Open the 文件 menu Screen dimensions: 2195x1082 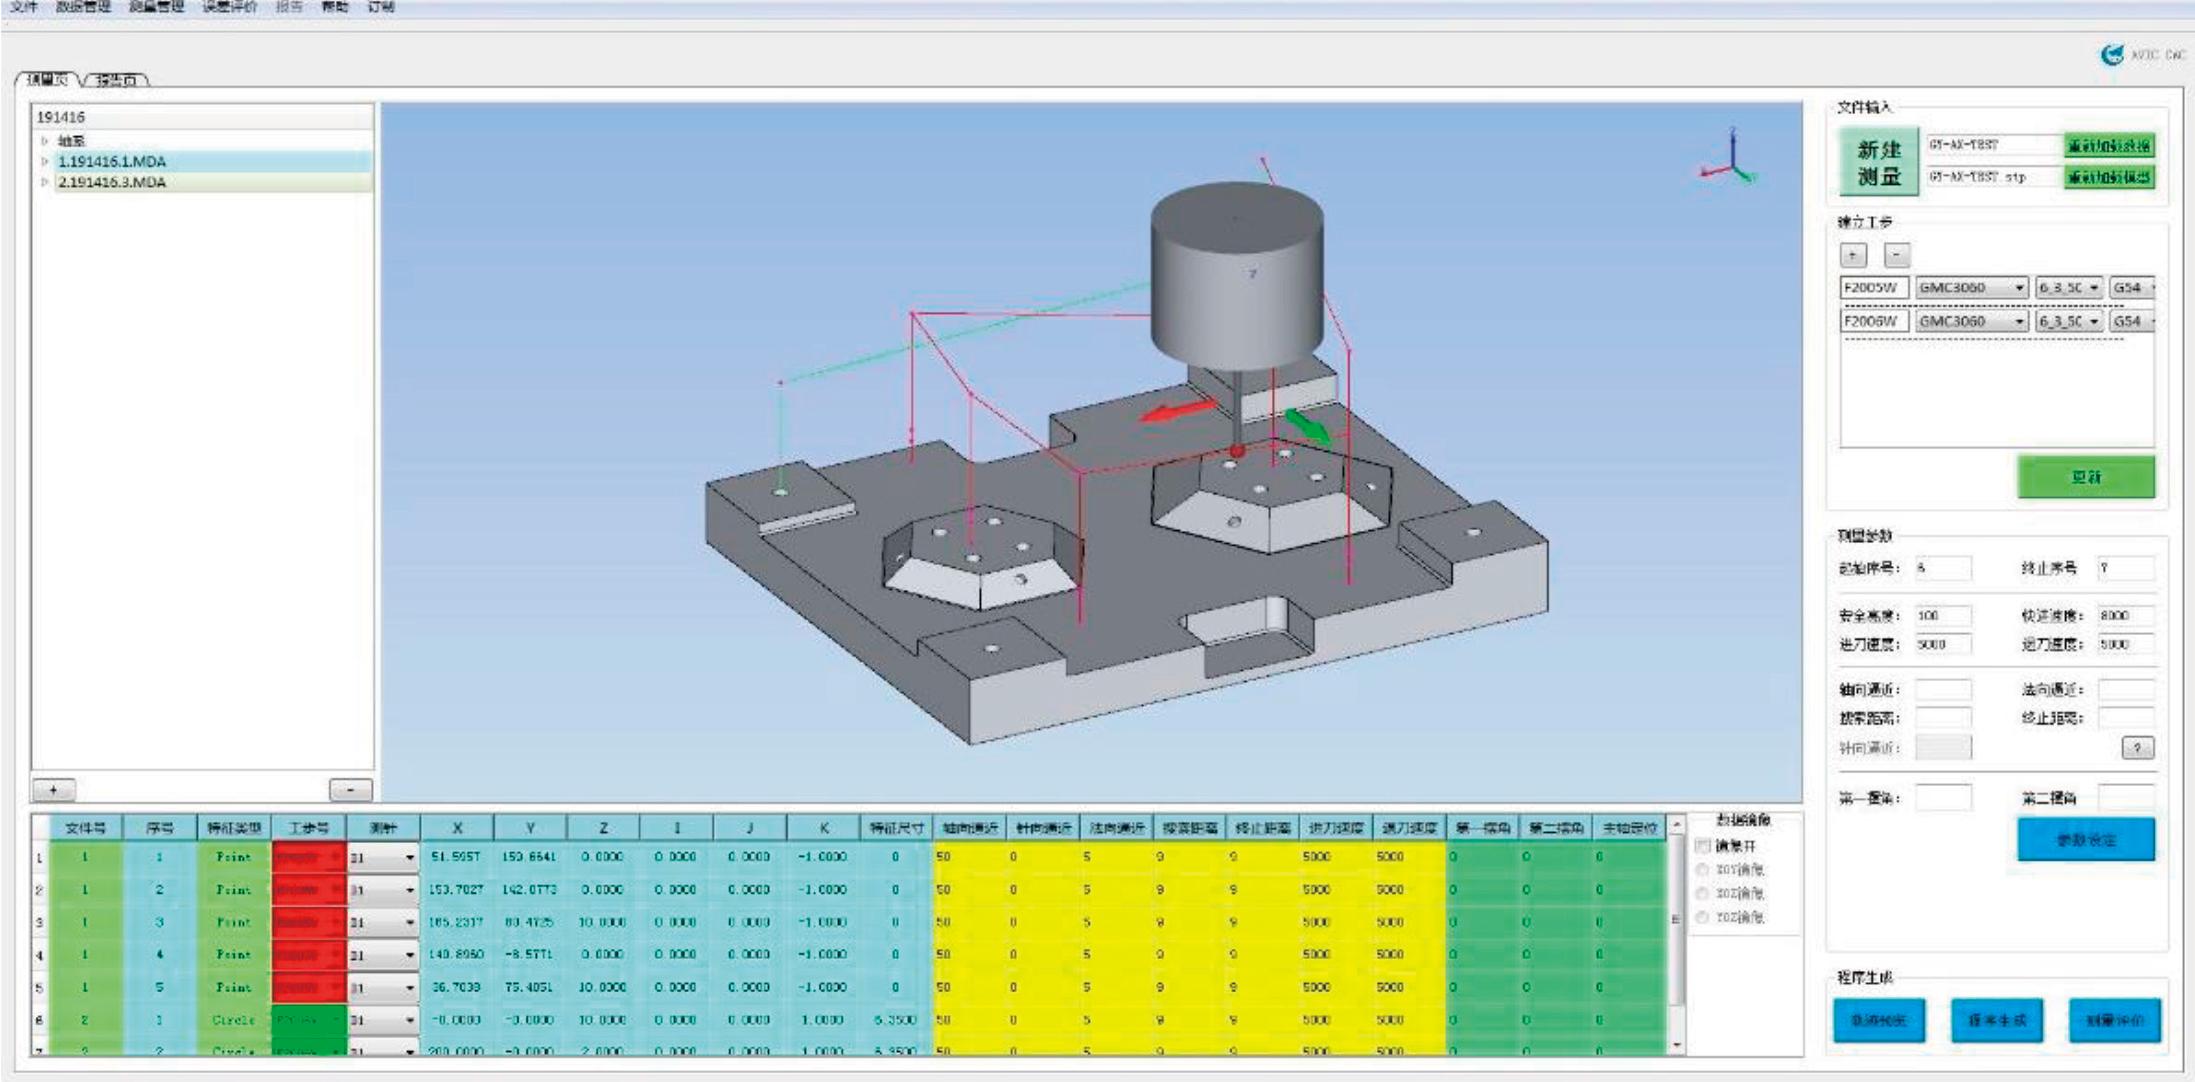[23, 6]
